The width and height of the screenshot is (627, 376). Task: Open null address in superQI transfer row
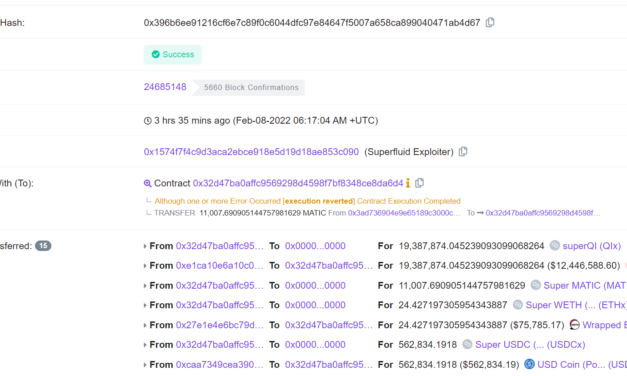click(x=315, y=246)
